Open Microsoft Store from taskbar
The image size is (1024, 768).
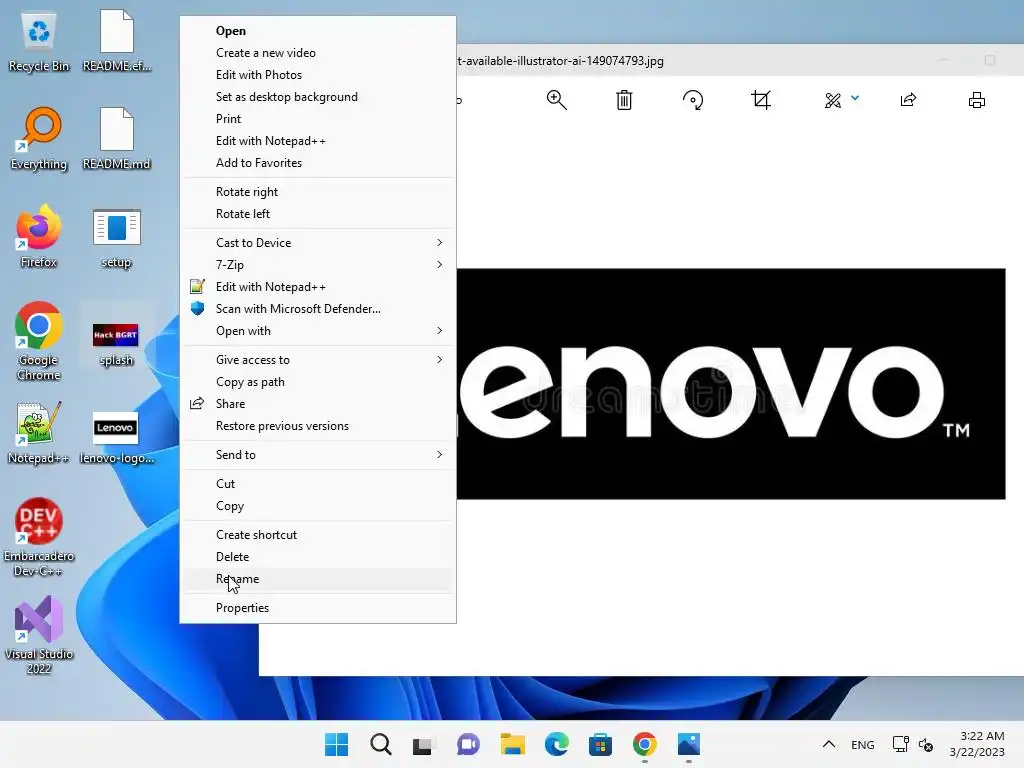(x=600, y=744)
